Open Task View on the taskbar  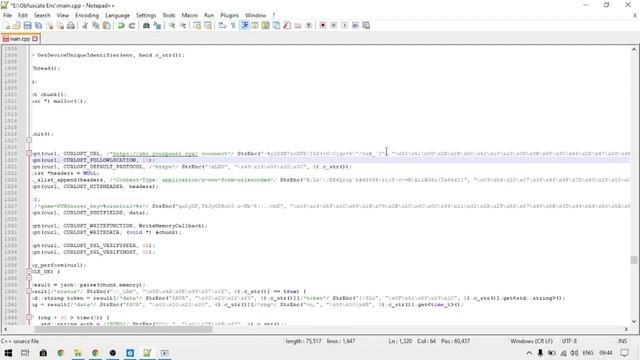click(25, 353)
